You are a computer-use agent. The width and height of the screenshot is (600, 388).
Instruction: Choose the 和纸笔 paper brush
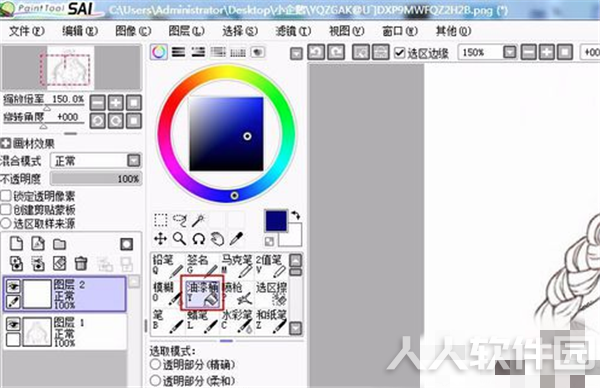tap(271, 321)
